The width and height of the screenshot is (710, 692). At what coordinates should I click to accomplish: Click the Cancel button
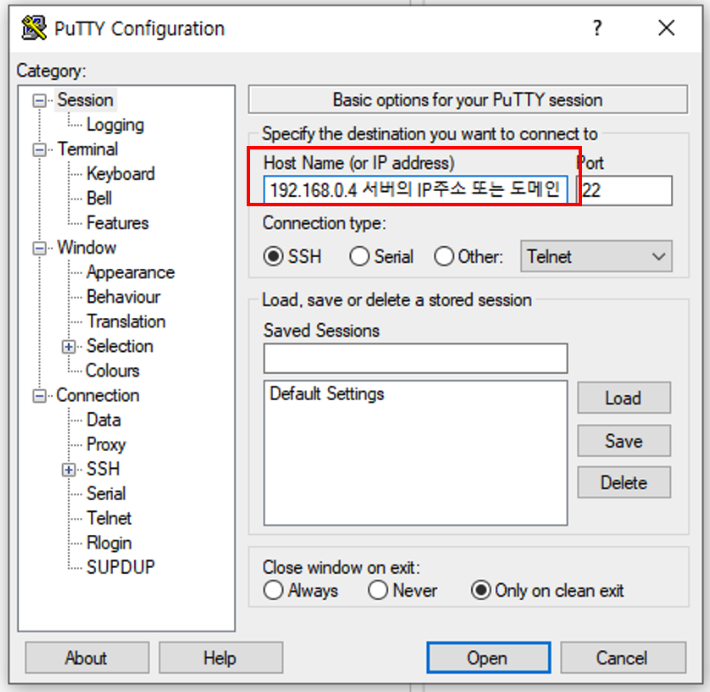coord(623,658)
